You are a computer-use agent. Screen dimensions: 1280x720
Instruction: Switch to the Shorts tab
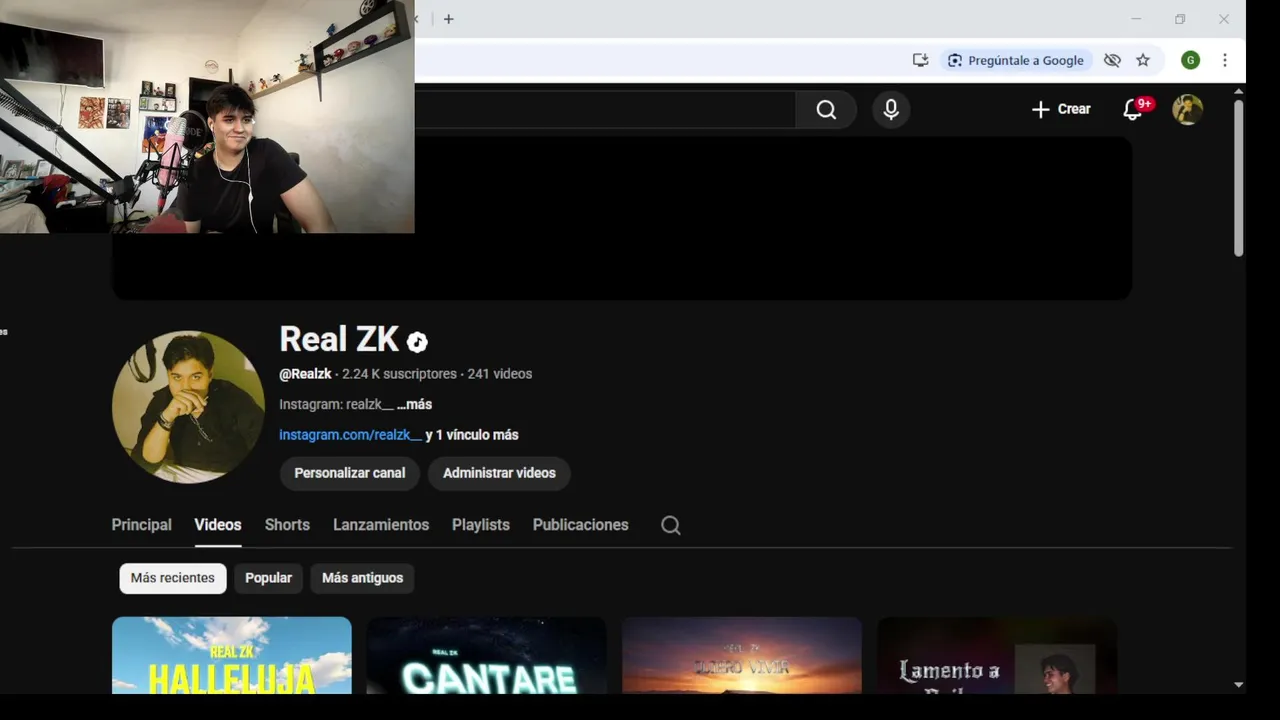pyautogui.click(x=287, y=525)
